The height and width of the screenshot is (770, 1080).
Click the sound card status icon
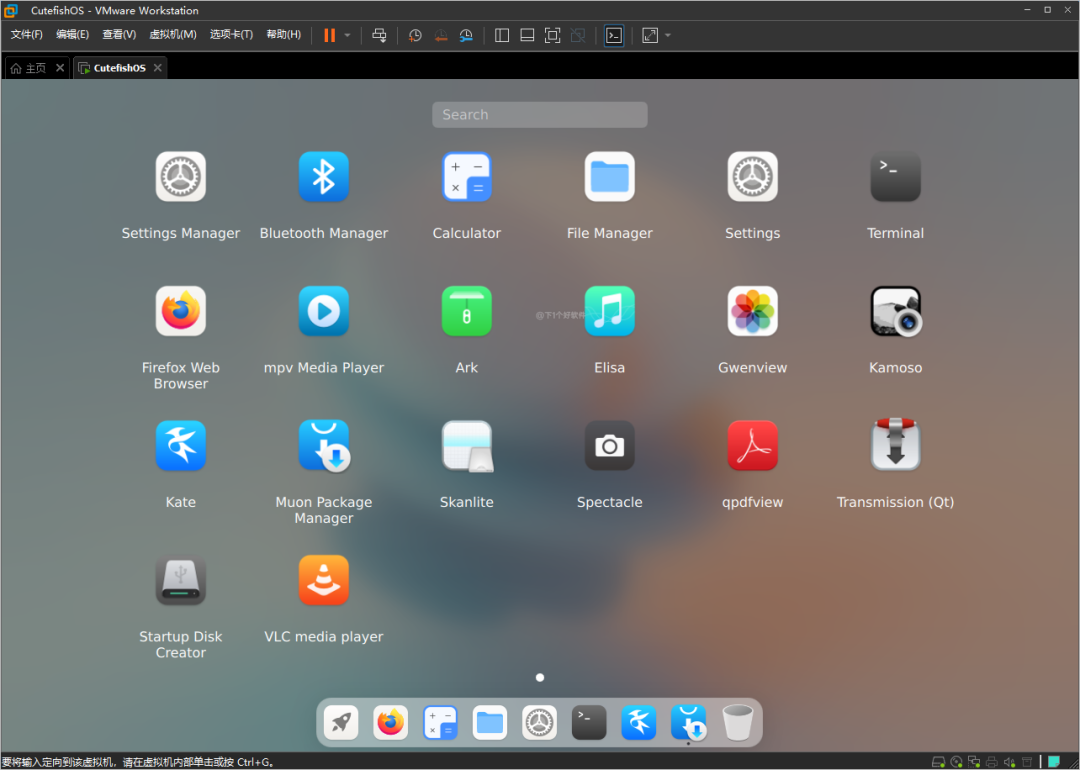click(1010, 762)
